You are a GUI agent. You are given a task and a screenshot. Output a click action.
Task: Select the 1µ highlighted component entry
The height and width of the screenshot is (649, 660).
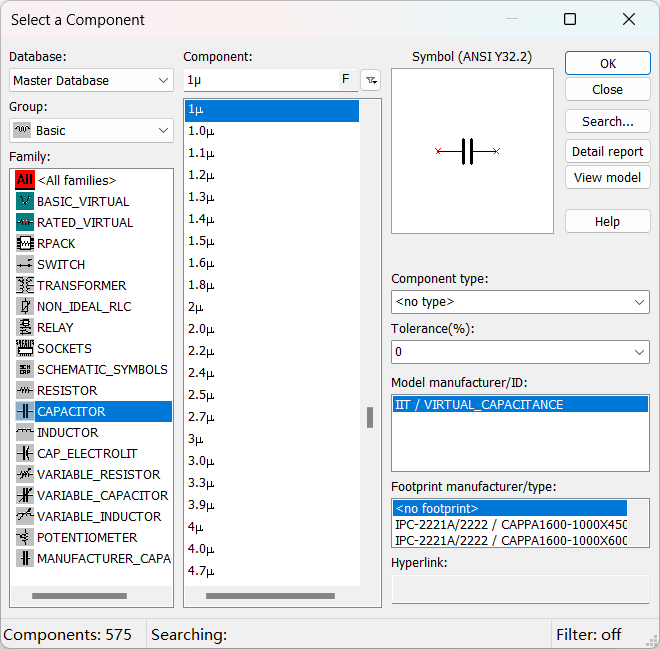[272, 110]
